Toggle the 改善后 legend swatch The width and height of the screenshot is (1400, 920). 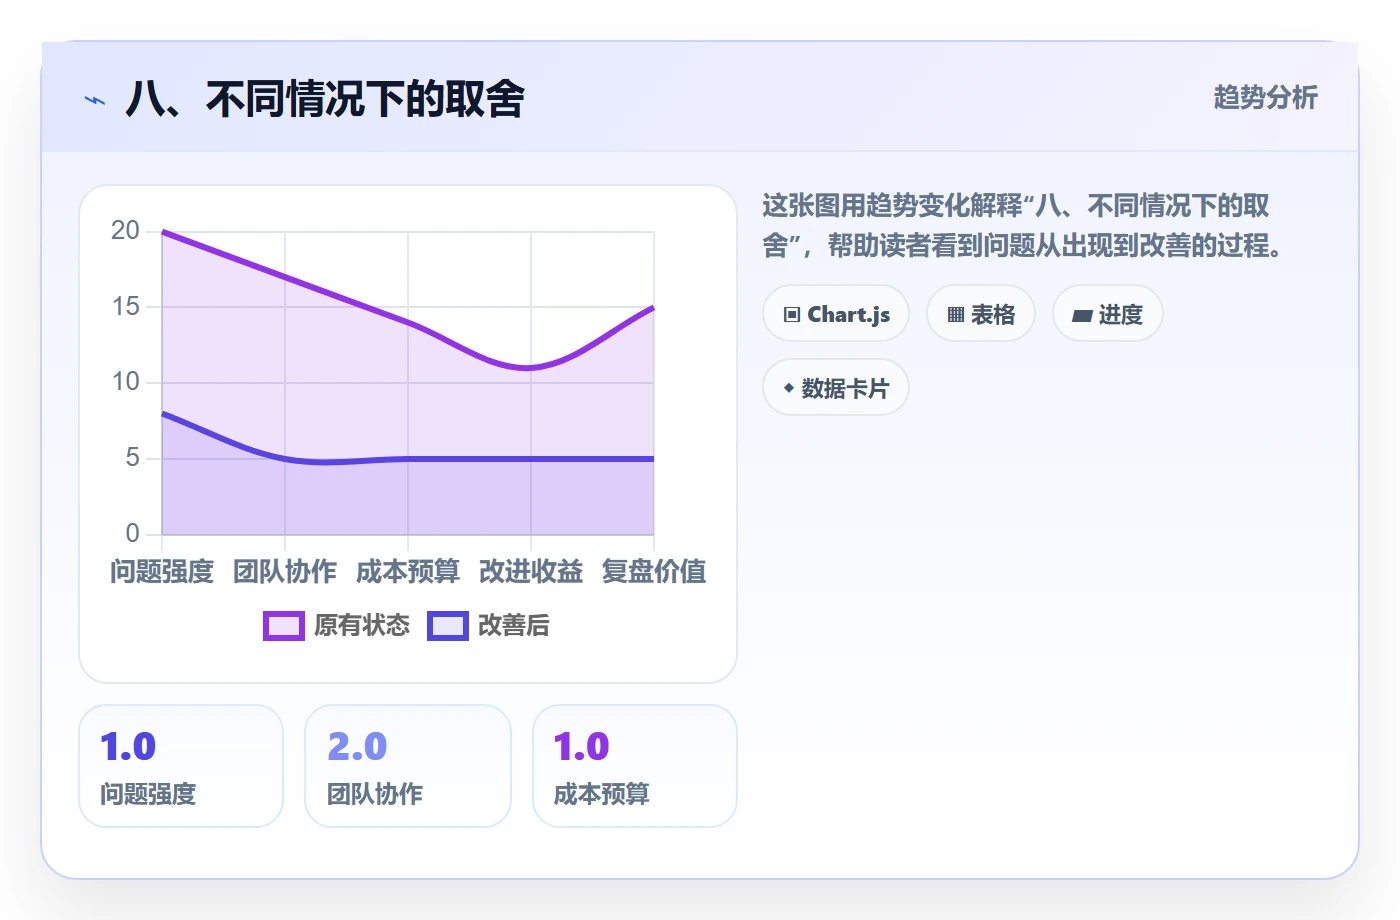point(448,626)
